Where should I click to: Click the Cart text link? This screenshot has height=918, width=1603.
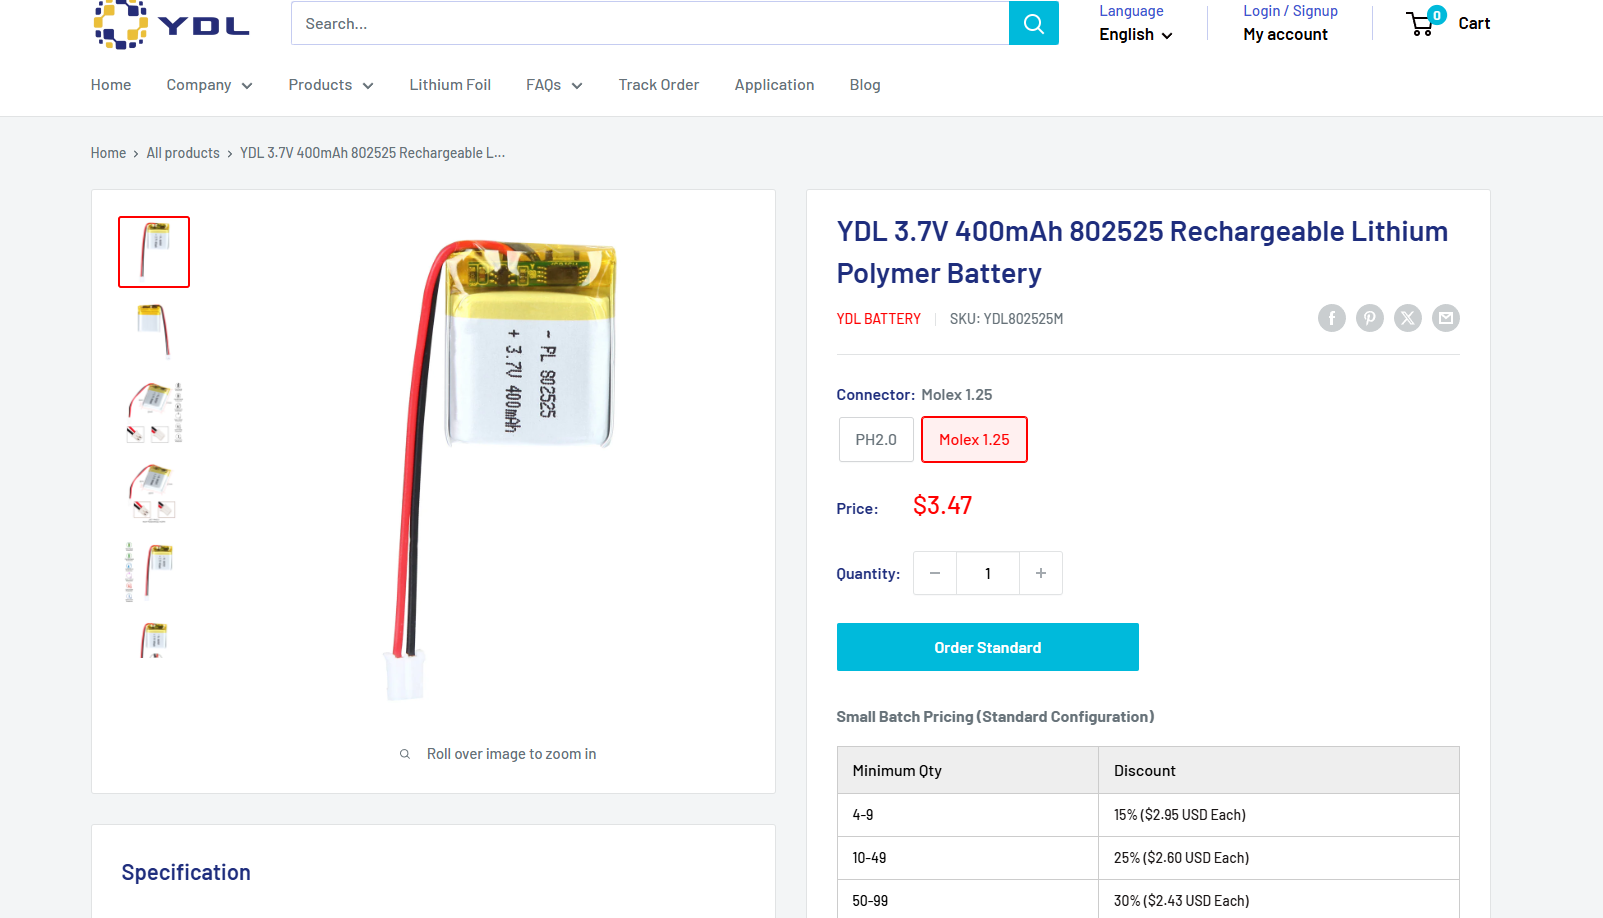tap(1474, 23)
